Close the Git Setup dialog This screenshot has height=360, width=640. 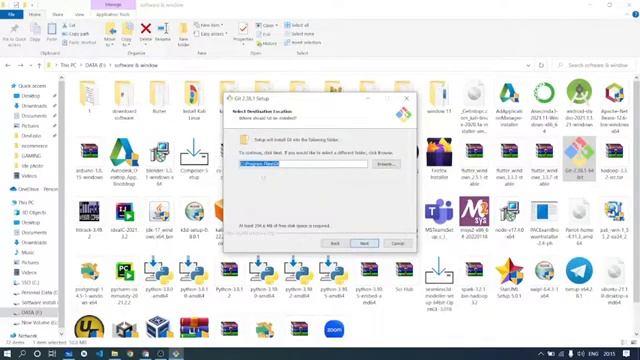pos(406,98)
